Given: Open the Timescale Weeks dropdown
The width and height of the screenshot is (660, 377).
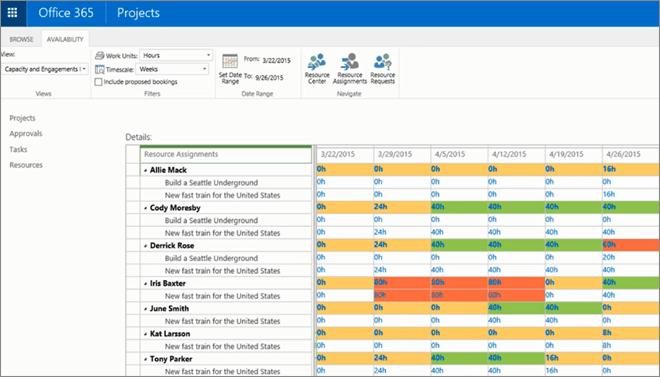Looking at the screenshot, I should (x=173, y=69).
